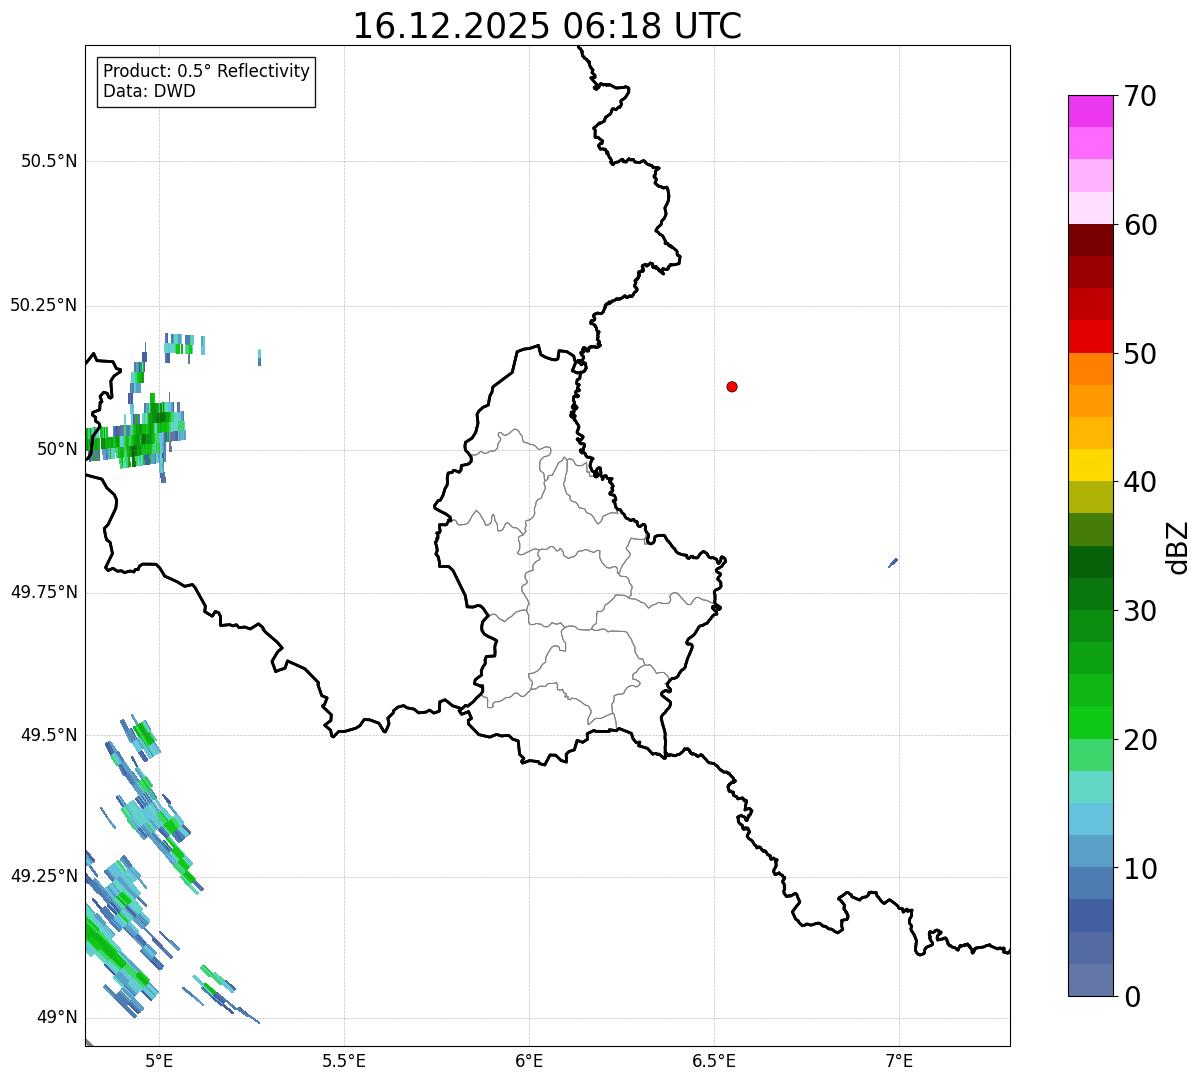Click the 50.5°N latitude label

click(49, 161)
